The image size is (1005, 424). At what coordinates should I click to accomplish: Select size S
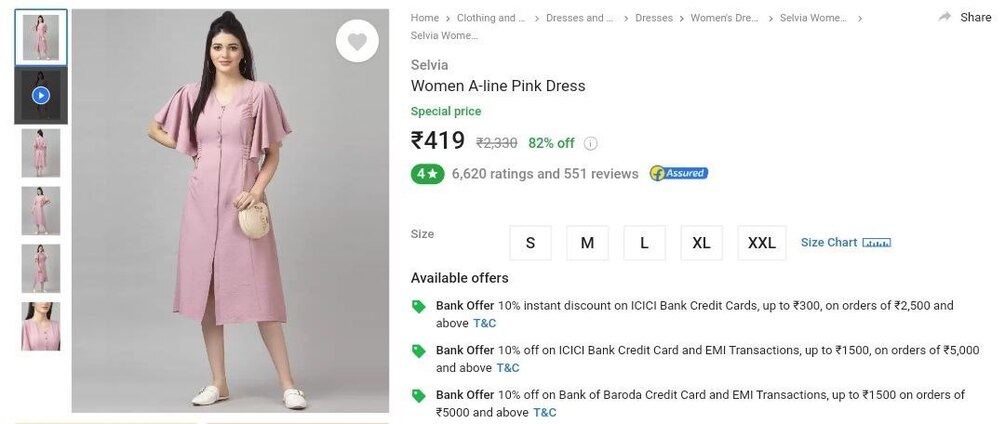pyautogui.click(x=530, y=243)
